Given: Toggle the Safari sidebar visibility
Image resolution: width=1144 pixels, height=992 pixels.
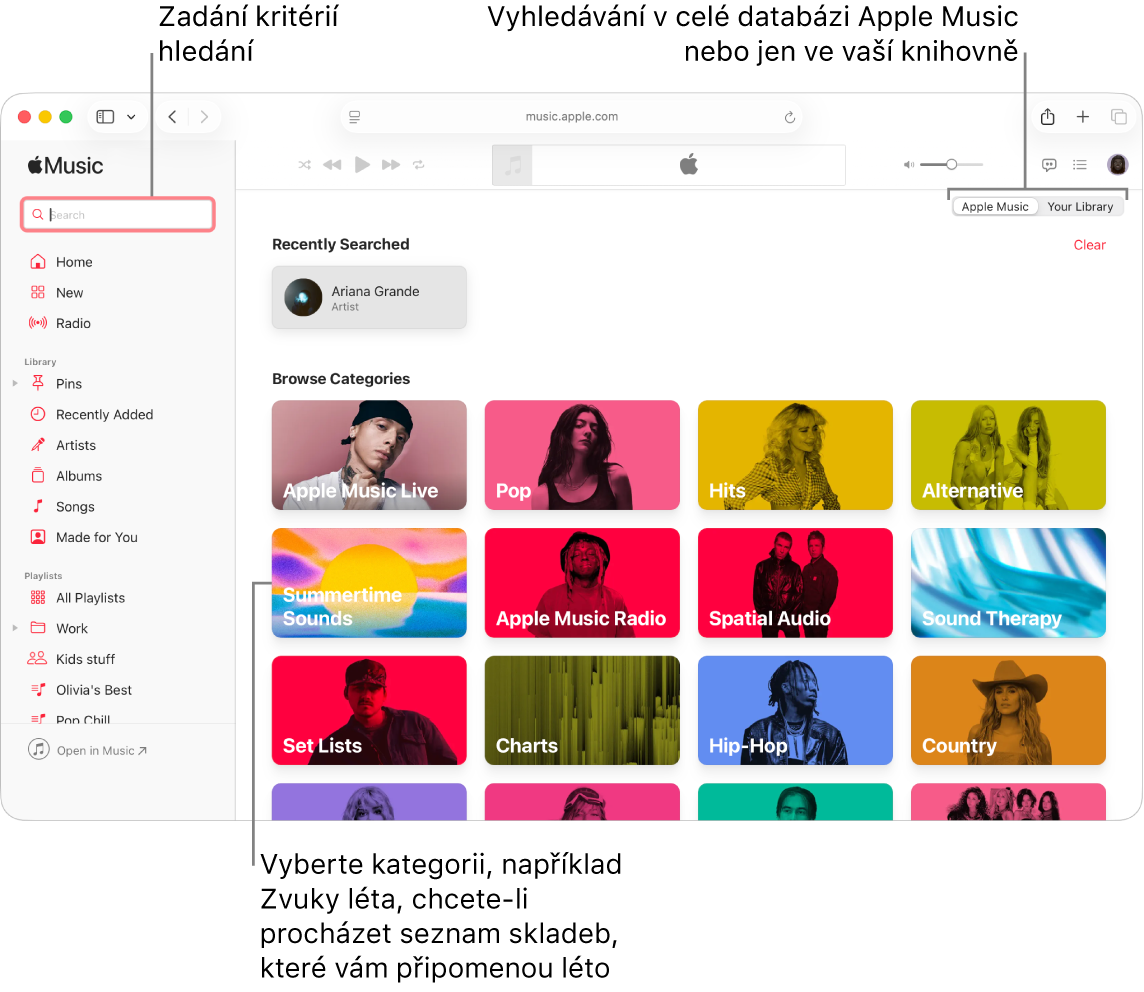Looking at the screenshot, I should tap(104, 116).
